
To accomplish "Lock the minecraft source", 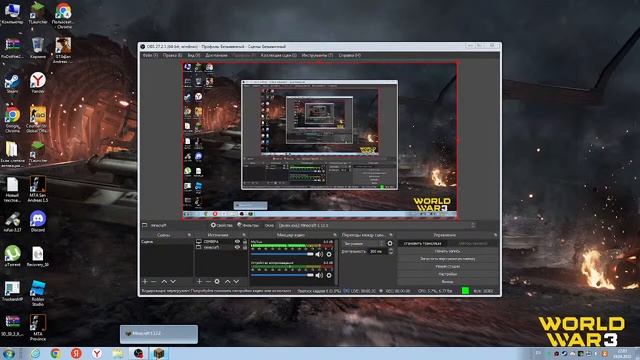I will pos(245,247).
